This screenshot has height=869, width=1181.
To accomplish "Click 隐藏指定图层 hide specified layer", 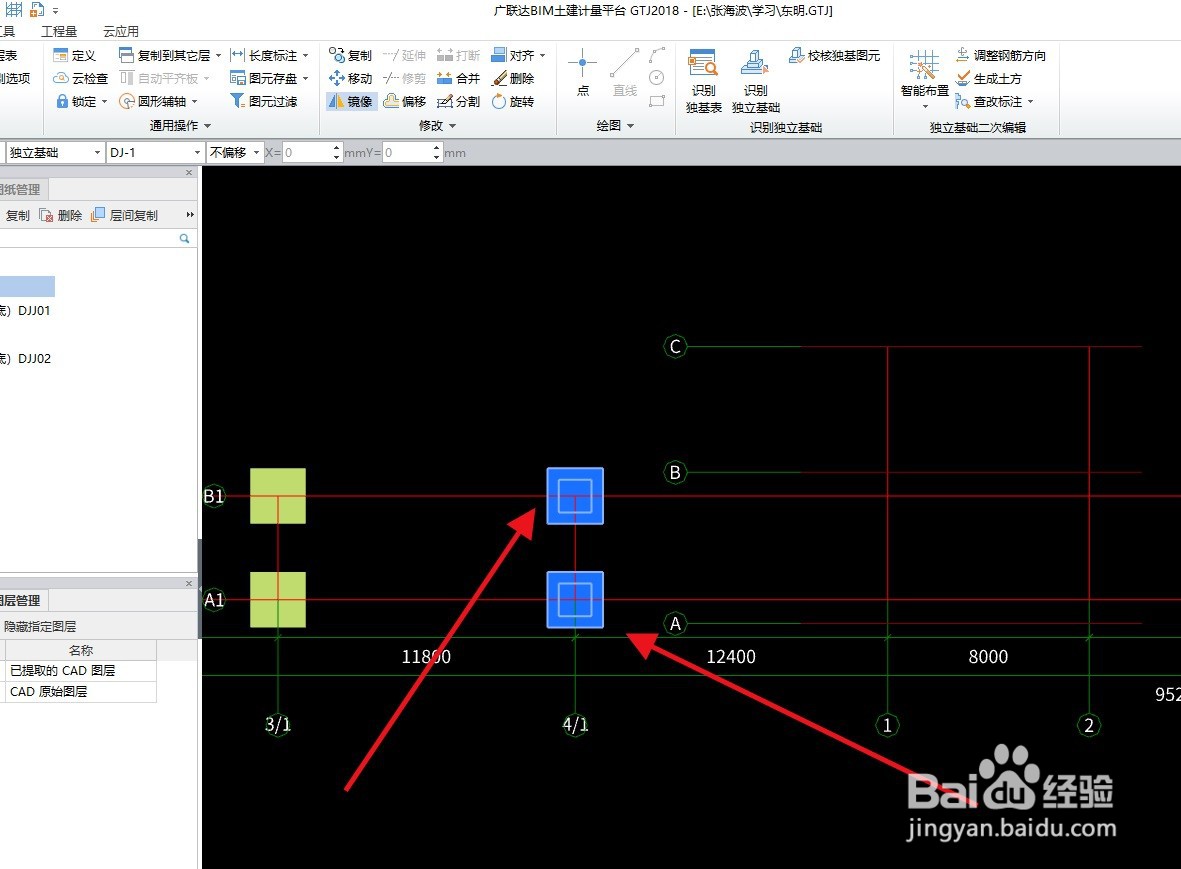I will tap(40, 627).
